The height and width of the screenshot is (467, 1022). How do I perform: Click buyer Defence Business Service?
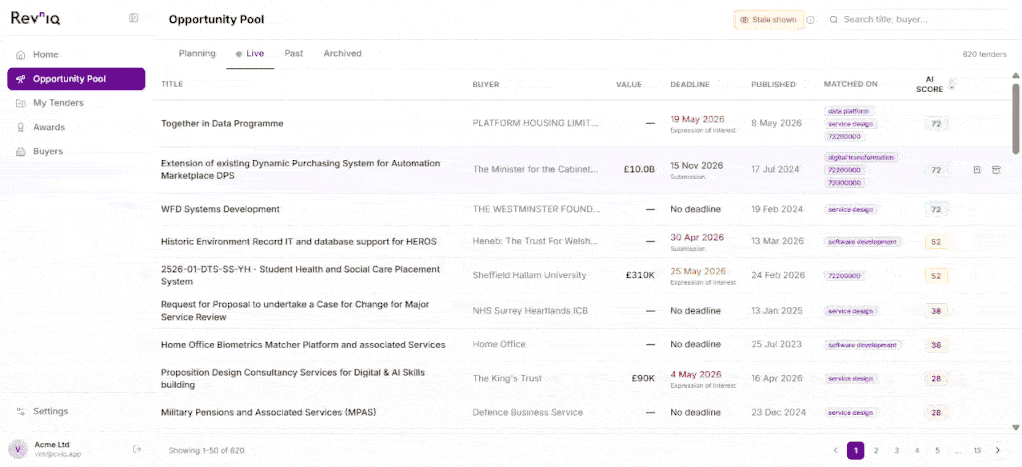point(528,412)
